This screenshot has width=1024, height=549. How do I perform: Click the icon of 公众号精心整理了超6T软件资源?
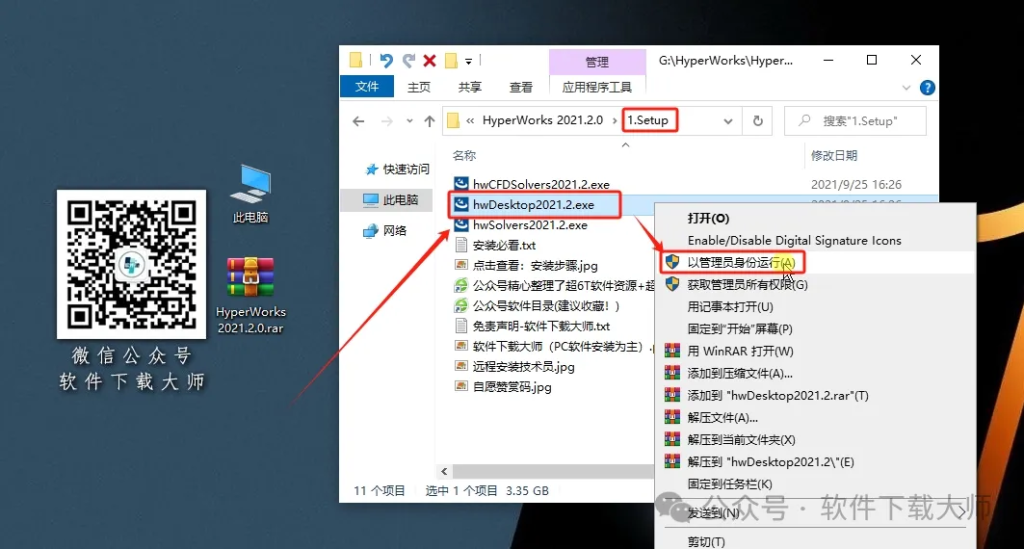point(461,285)
